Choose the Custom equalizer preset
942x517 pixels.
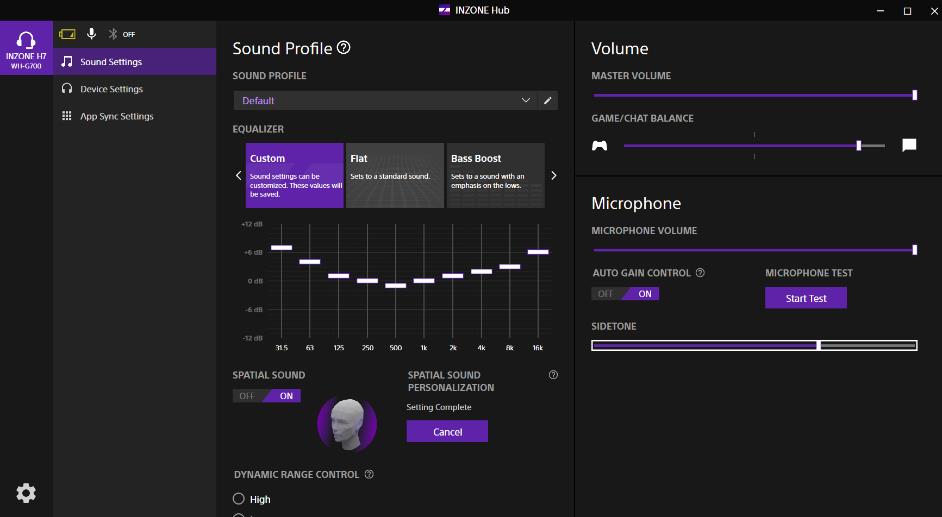tap(294, 175)
